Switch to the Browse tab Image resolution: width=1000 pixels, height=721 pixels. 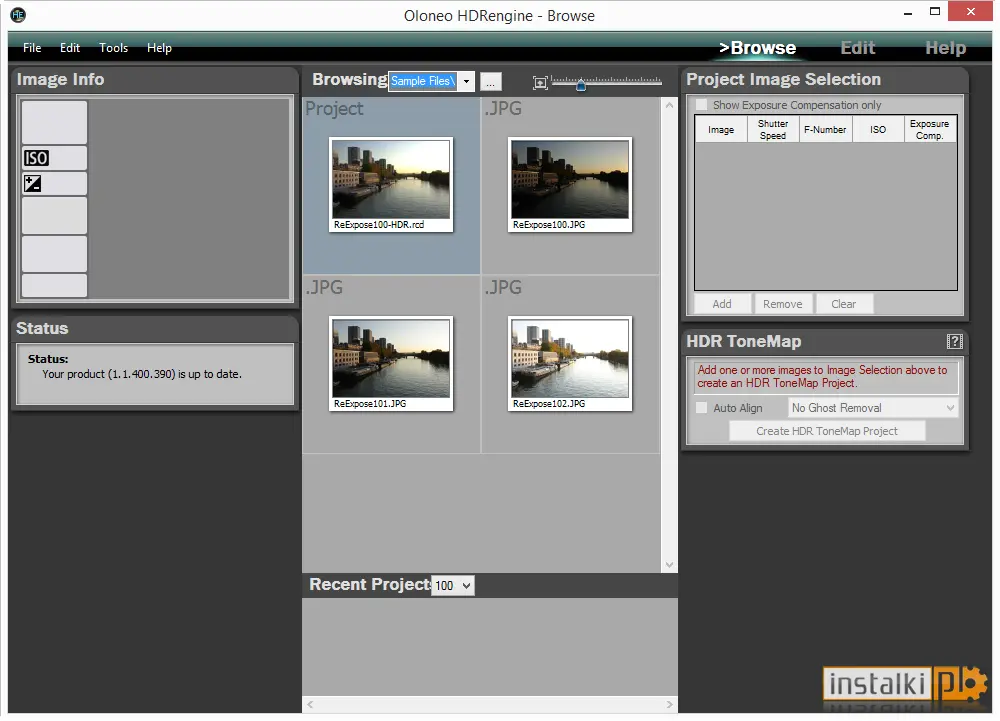click(x=757, y=48)
